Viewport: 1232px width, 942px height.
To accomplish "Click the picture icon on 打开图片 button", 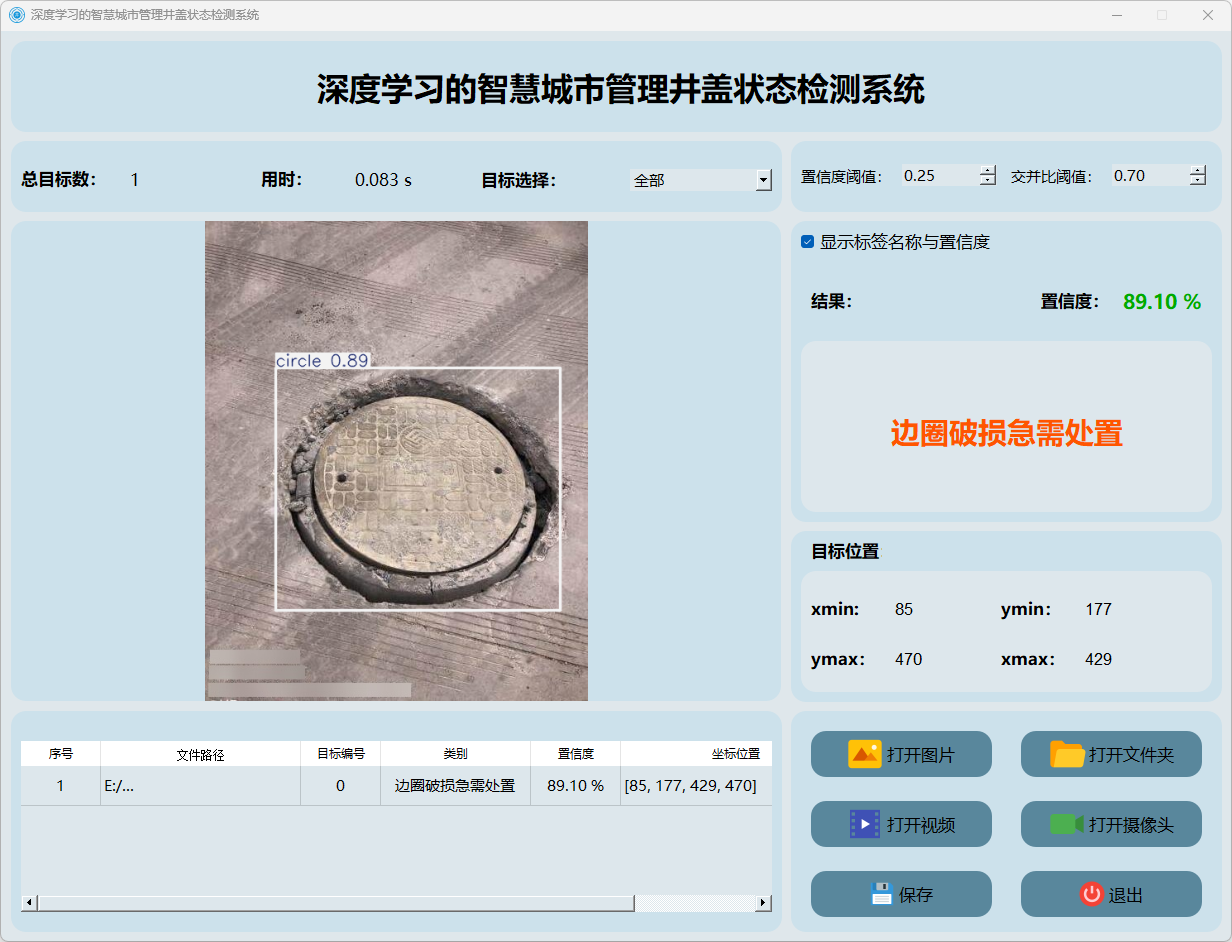I will 864,754.
